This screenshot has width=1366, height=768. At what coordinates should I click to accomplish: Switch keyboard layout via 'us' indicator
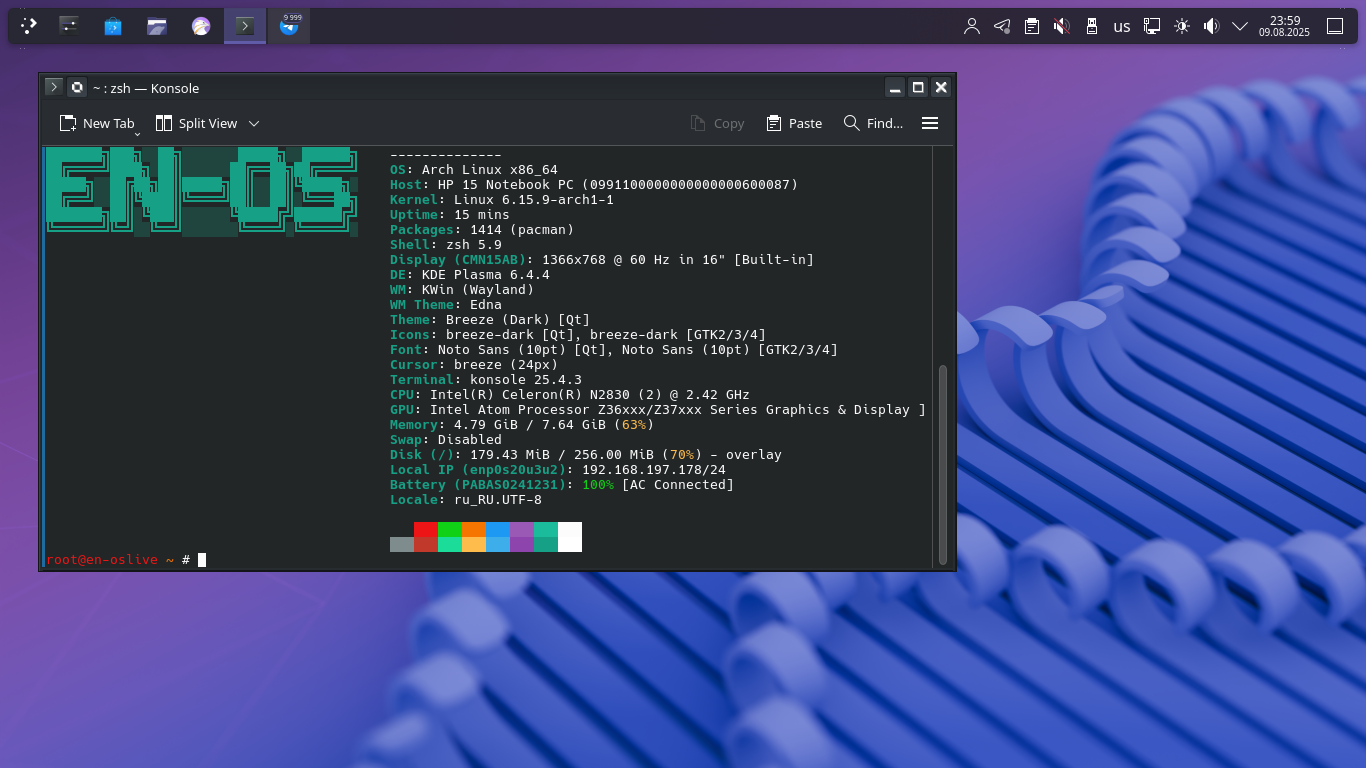[1122, 26]
